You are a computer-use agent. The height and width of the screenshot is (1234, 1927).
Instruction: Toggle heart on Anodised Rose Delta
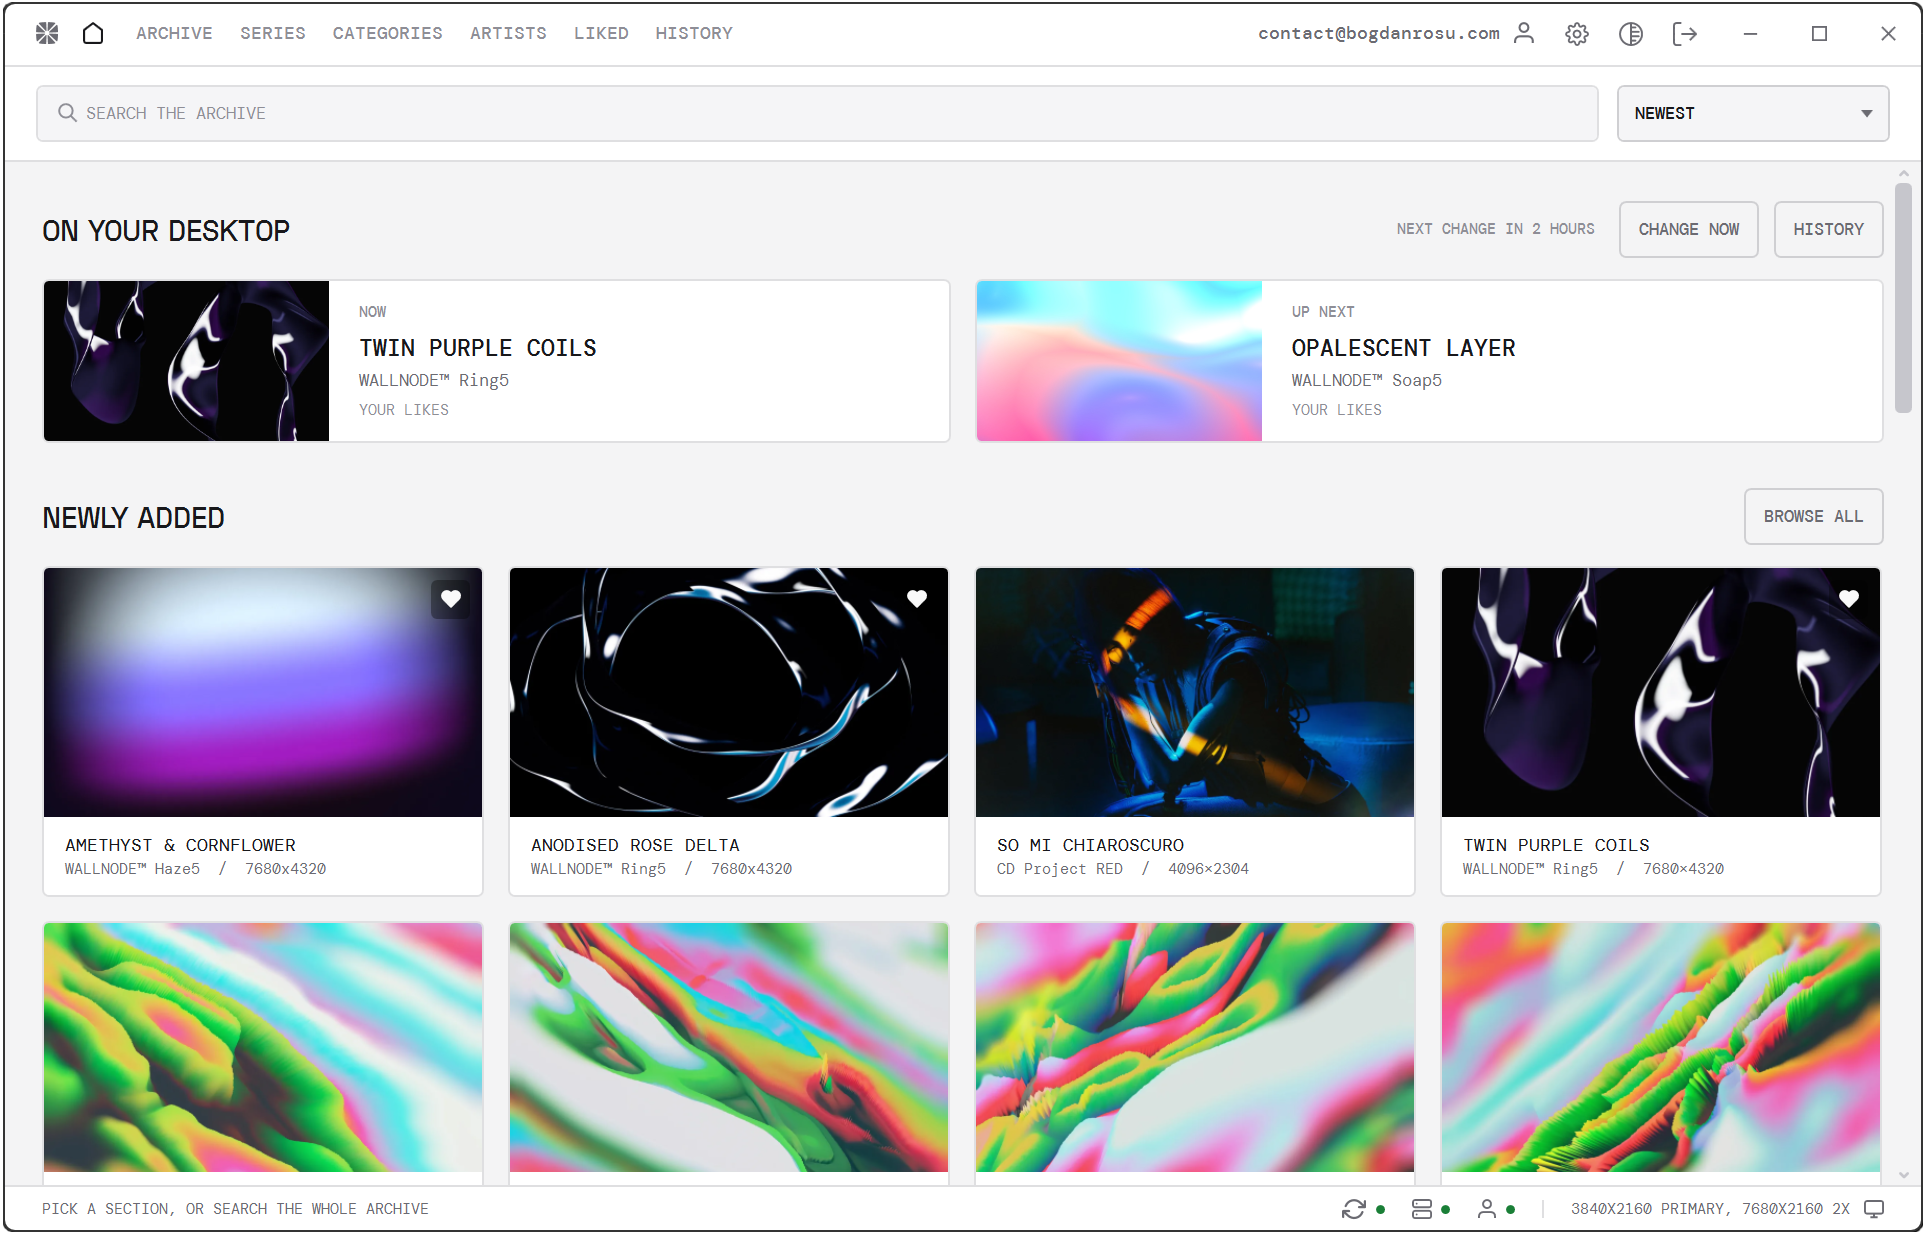[917, 598]
